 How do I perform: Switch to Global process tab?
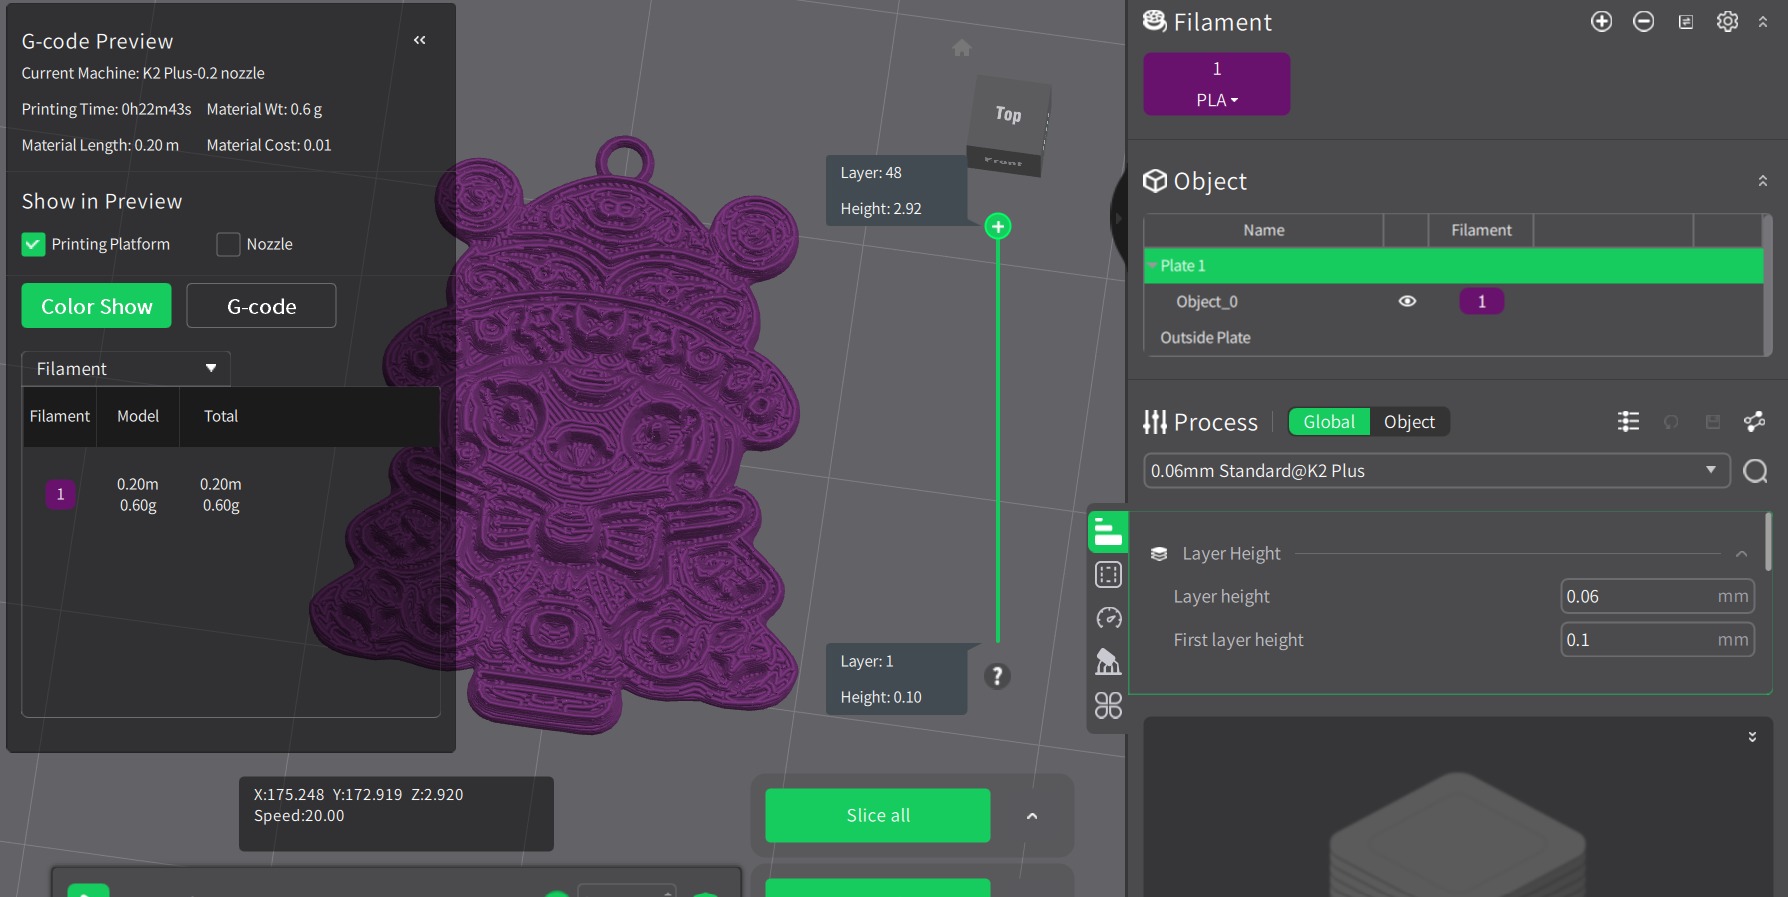tap(1329, 422)
